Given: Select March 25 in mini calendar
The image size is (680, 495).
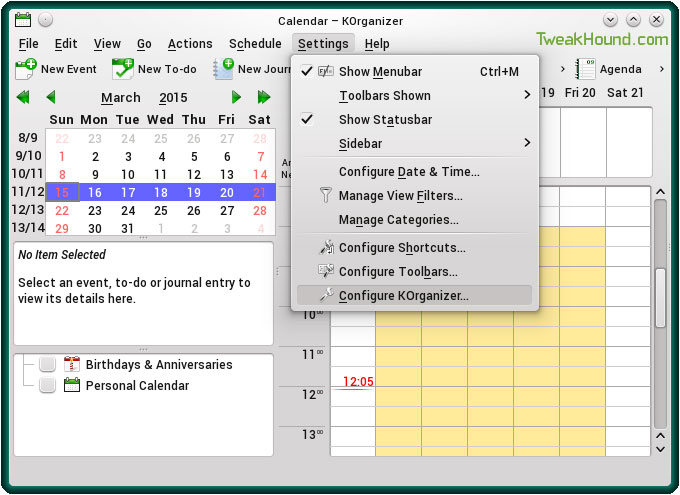Looking at the screenshot, I should pos(160,210).
